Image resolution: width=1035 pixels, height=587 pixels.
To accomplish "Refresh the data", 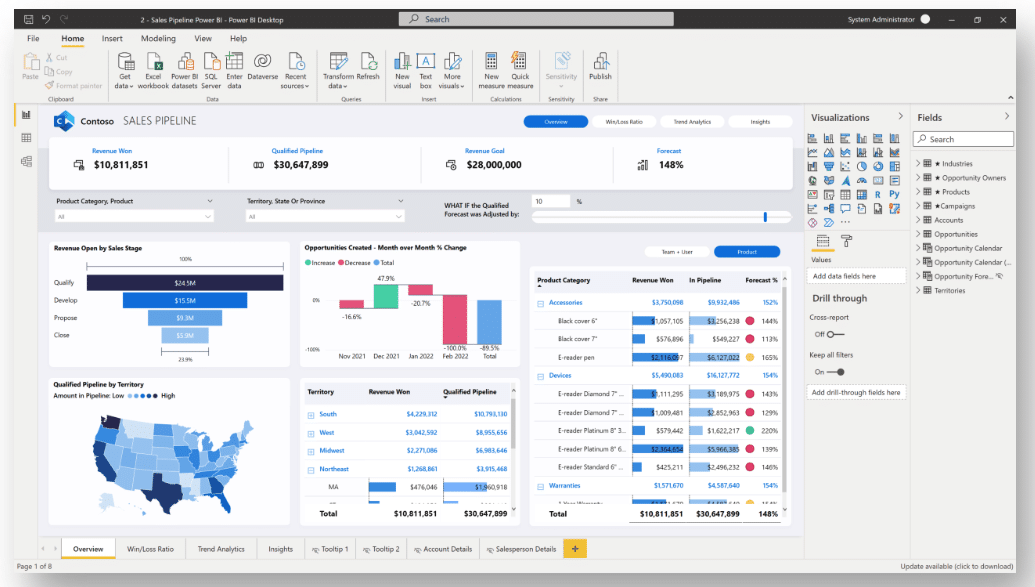I will [x=368, y=67].
